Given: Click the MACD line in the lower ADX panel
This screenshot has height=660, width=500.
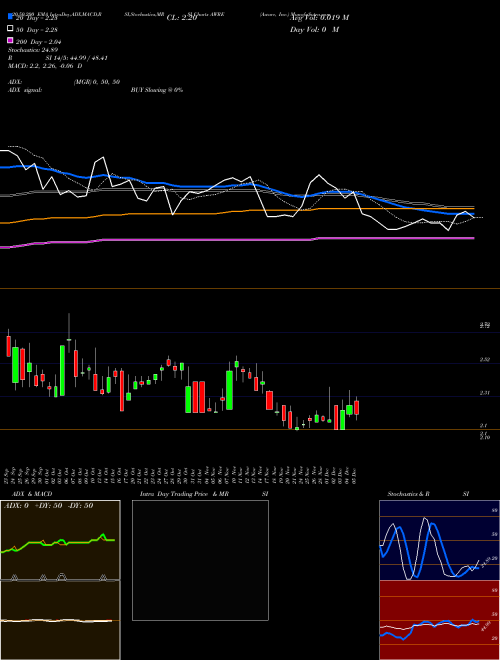Looking at the screenshot, I should [x=57, y=621].
